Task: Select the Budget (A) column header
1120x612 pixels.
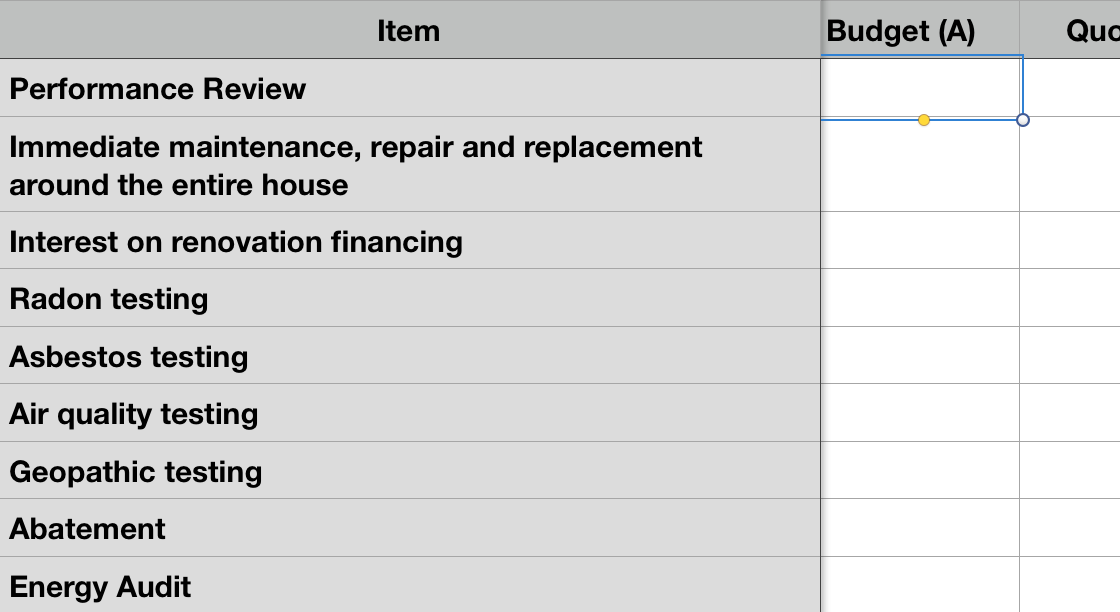Action: point(900,31)
